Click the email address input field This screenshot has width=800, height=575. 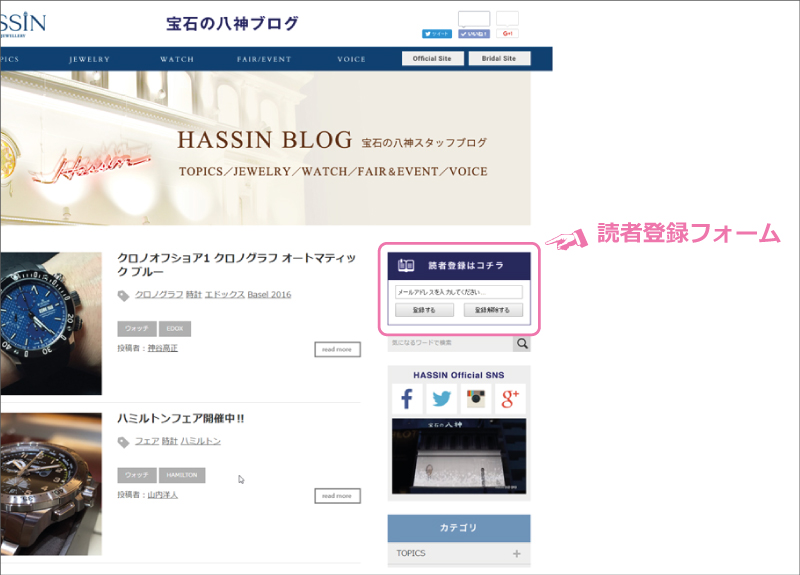point(459,292)
